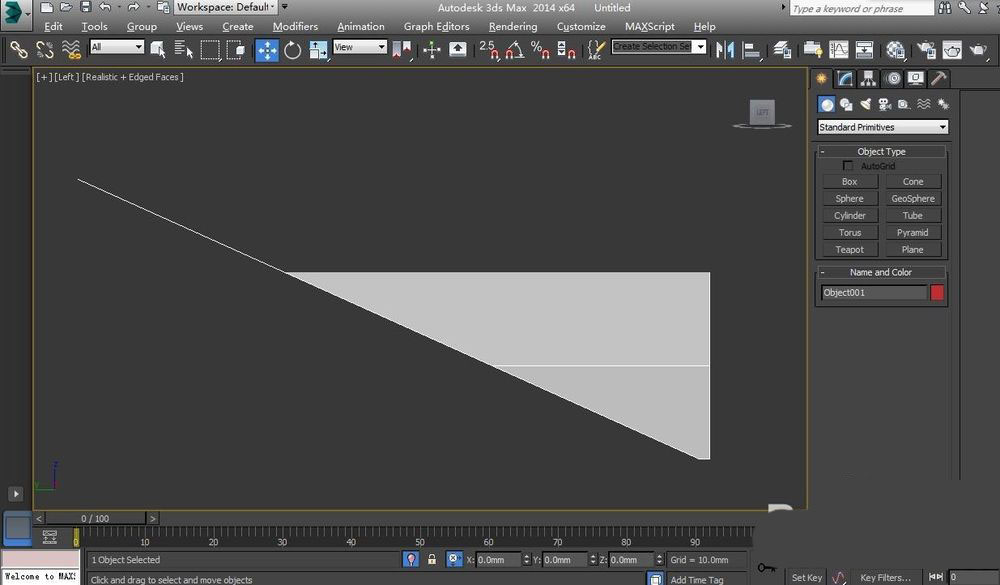Open the Workspace: Default dropdown
The width and height of the screenshot is (1000, 585).
[x=226, y=7]
